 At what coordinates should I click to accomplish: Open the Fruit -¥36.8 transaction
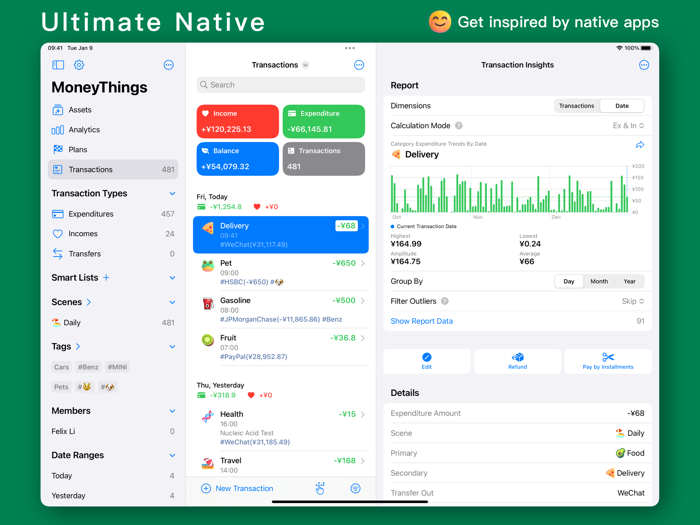click(281, 347)
